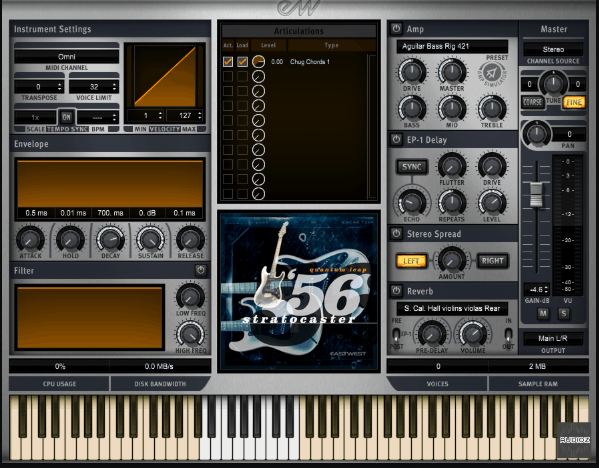
Task: Open the MIDI Channel Omni dropdown
Action: (66, 57)
